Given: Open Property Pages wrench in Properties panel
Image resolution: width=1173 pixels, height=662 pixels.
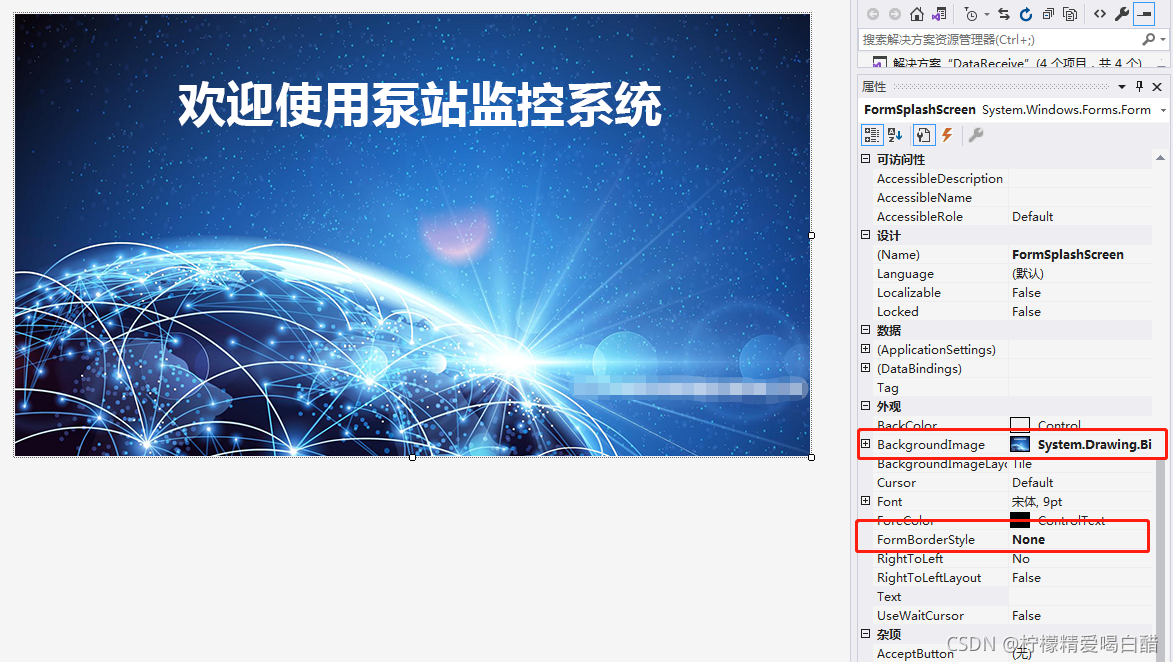Looking at the screenshot, I should click(x=976, y=135).
